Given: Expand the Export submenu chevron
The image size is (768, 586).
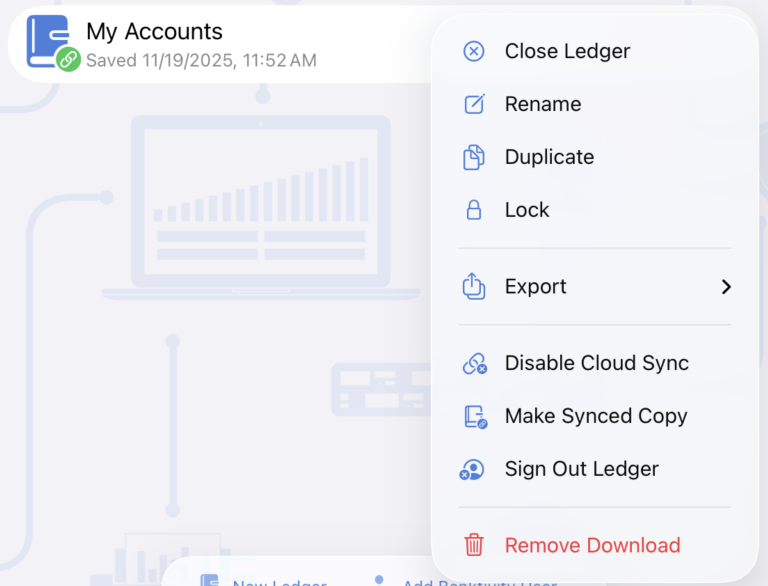Looking at the screenshot, I should click(x=726, y=287).
